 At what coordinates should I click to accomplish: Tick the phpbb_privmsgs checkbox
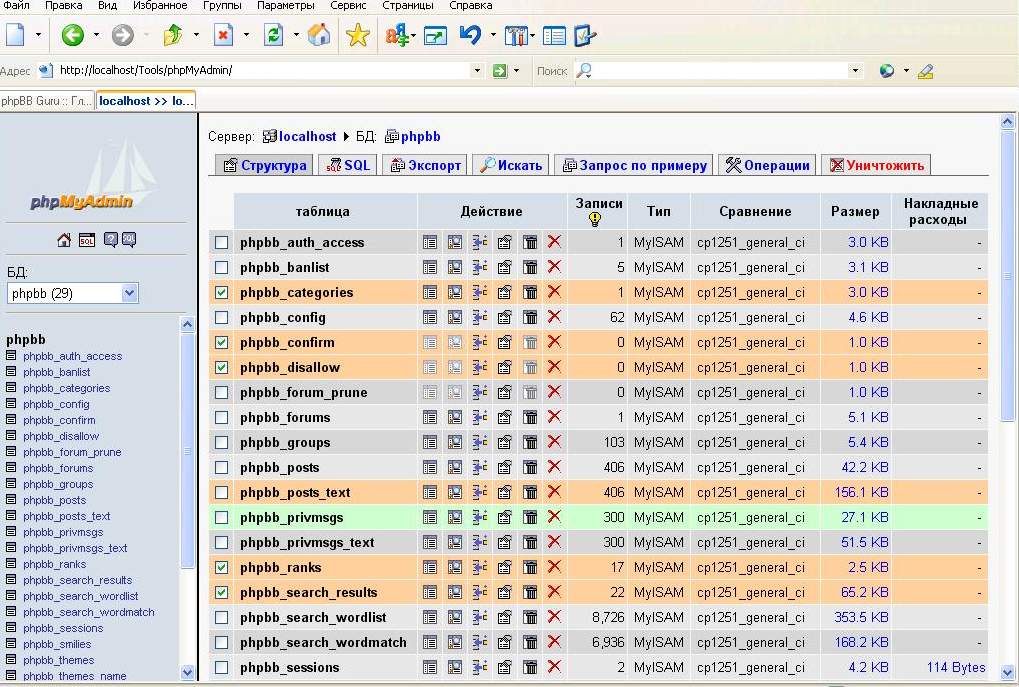point(222,517)
